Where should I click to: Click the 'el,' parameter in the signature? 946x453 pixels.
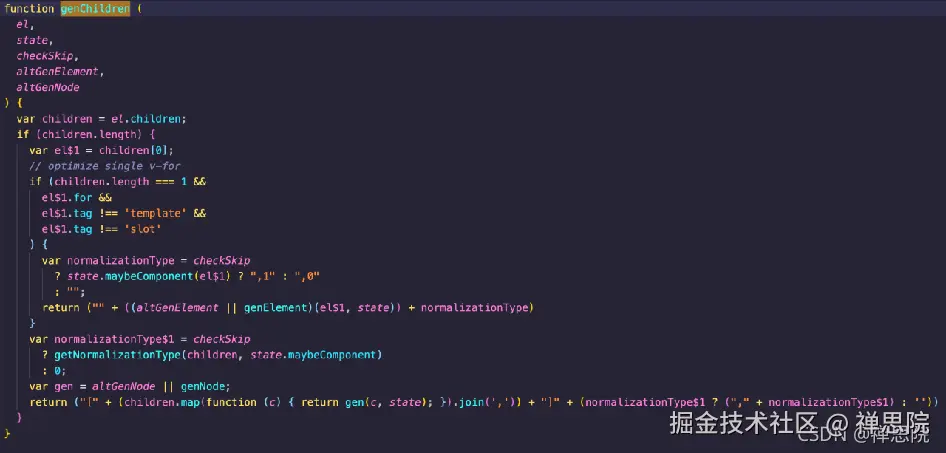tap(25, 25)
